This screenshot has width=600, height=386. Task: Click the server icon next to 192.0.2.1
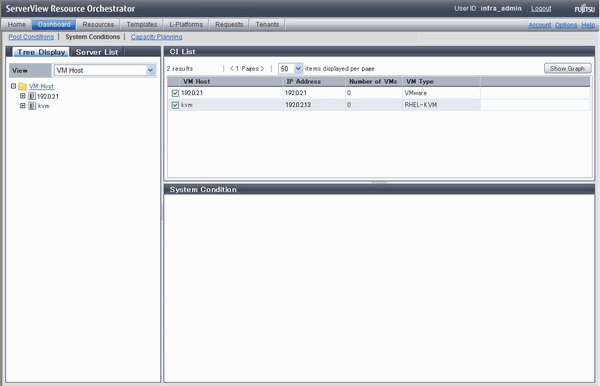(x=32, y=96)
